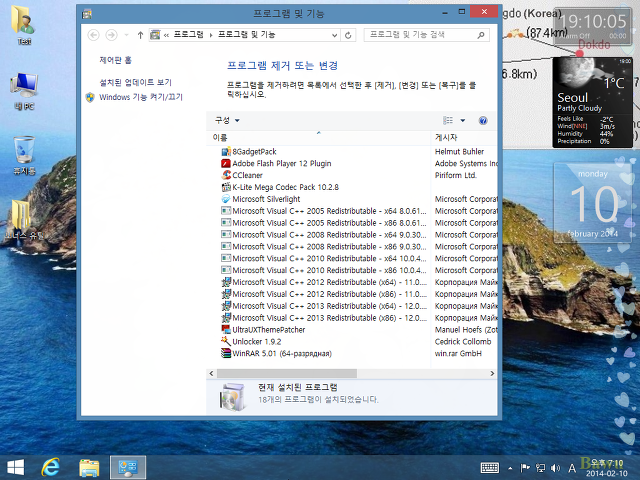Expand the view options dropdown arrow

pos(462,120)
